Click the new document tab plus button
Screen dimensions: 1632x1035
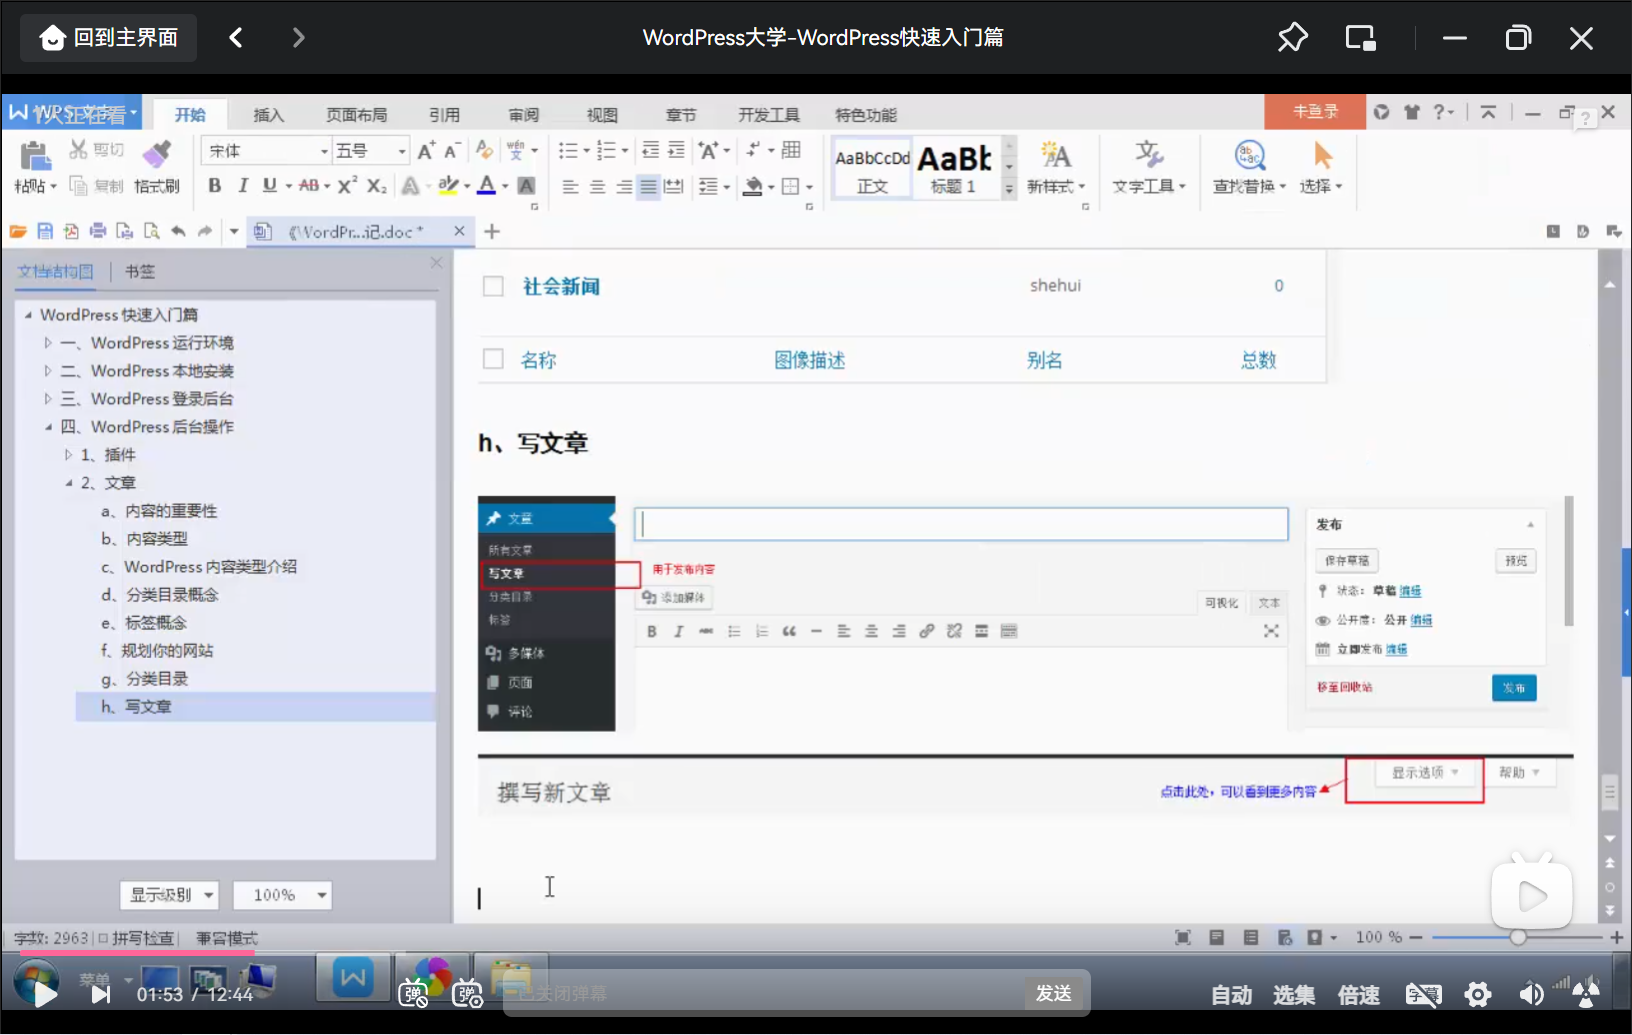pyautogui.click(x=491, y=231)
